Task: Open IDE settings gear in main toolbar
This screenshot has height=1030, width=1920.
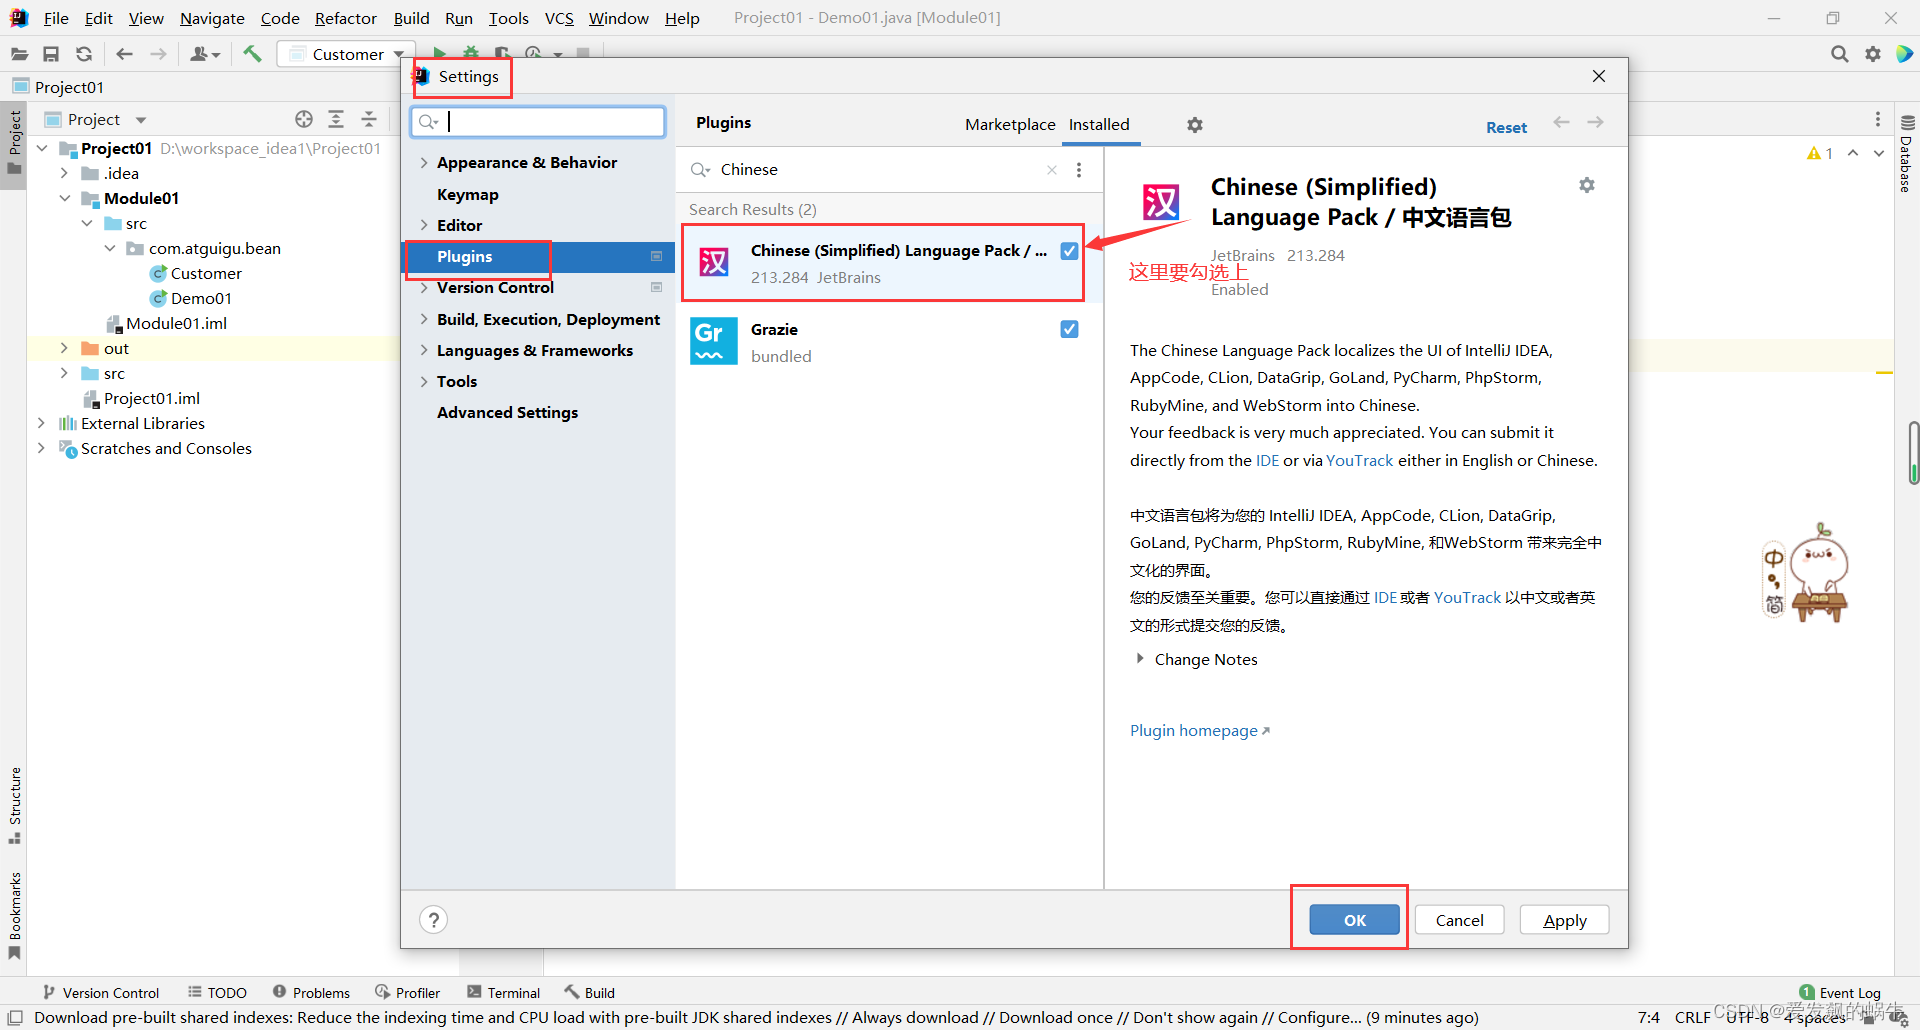Action: tap(1873, 54)
